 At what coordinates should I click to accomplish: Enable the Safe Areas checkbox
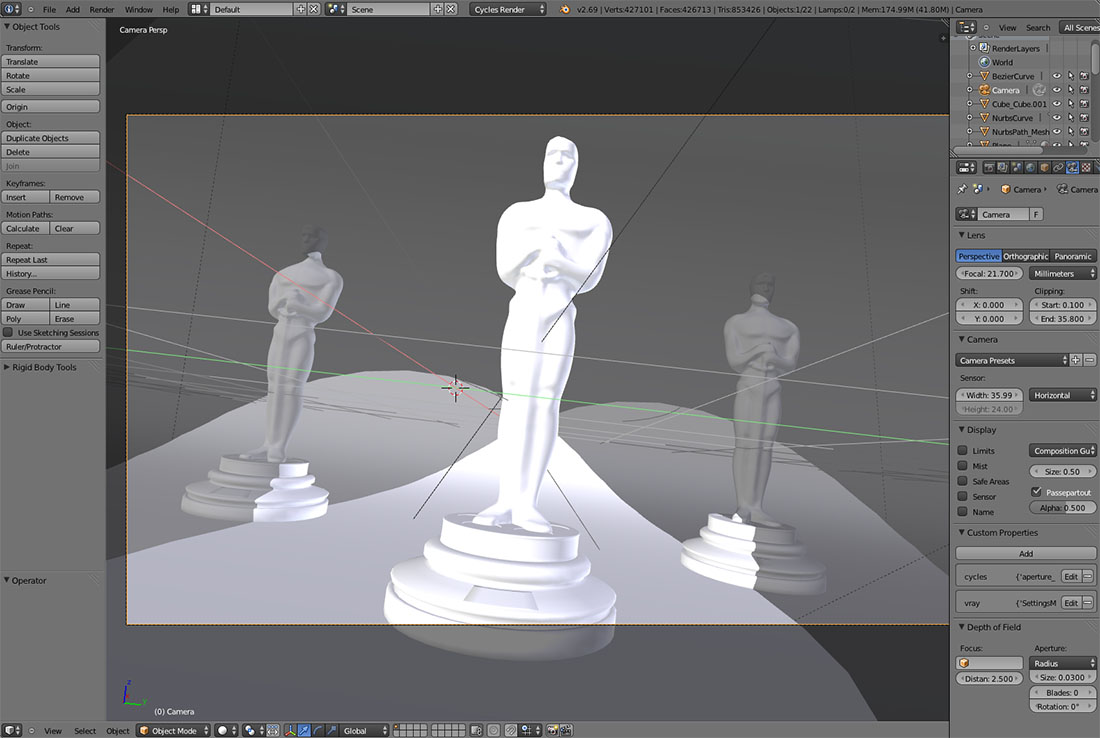click(962, 481)
